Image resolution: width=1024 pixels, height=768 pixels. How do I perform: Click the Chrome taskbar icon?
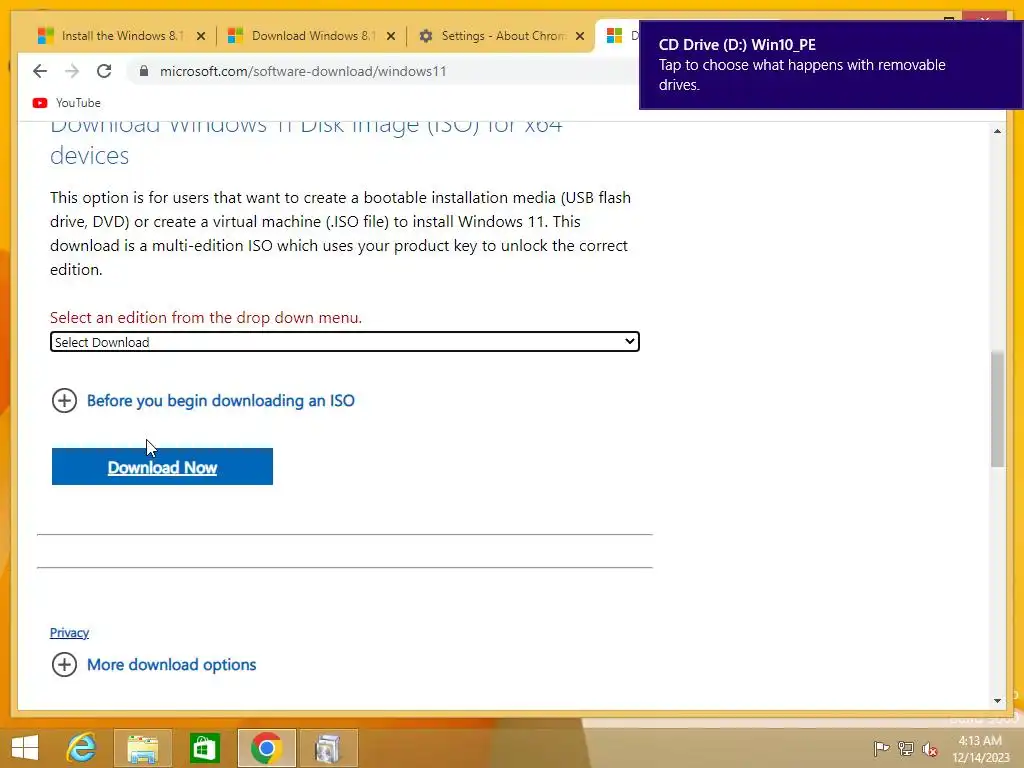(x=266, y=748)
